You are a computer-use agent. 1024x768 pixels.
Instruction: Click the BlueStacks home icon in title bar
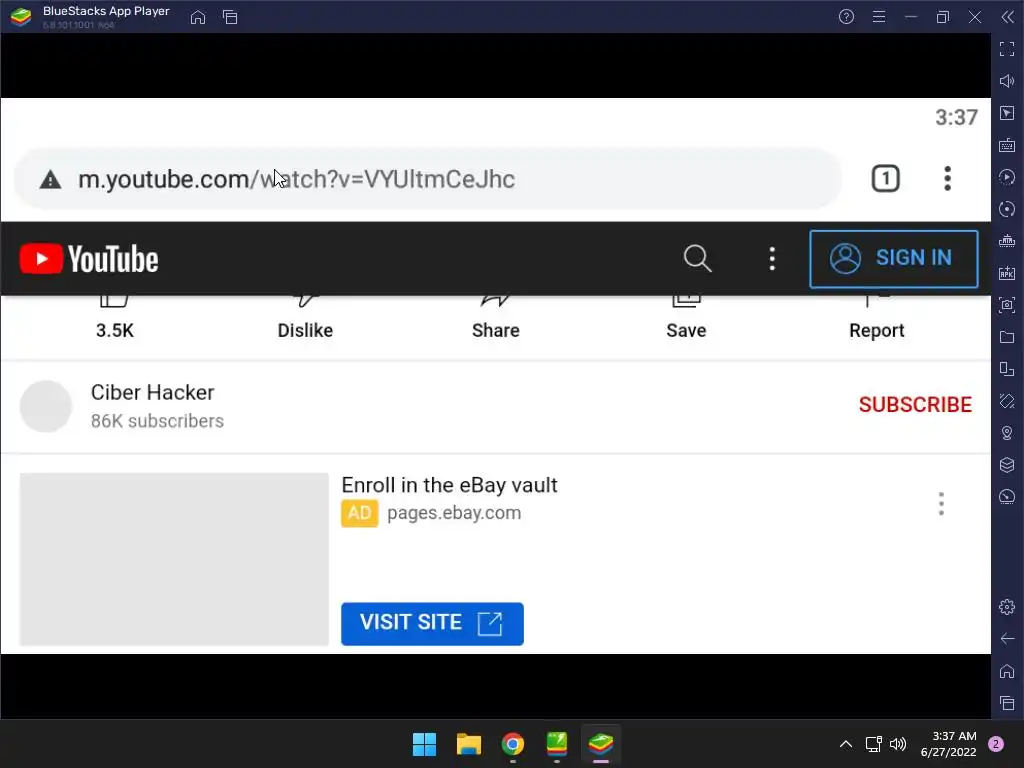pyautogui.click(x=198, y=17)
